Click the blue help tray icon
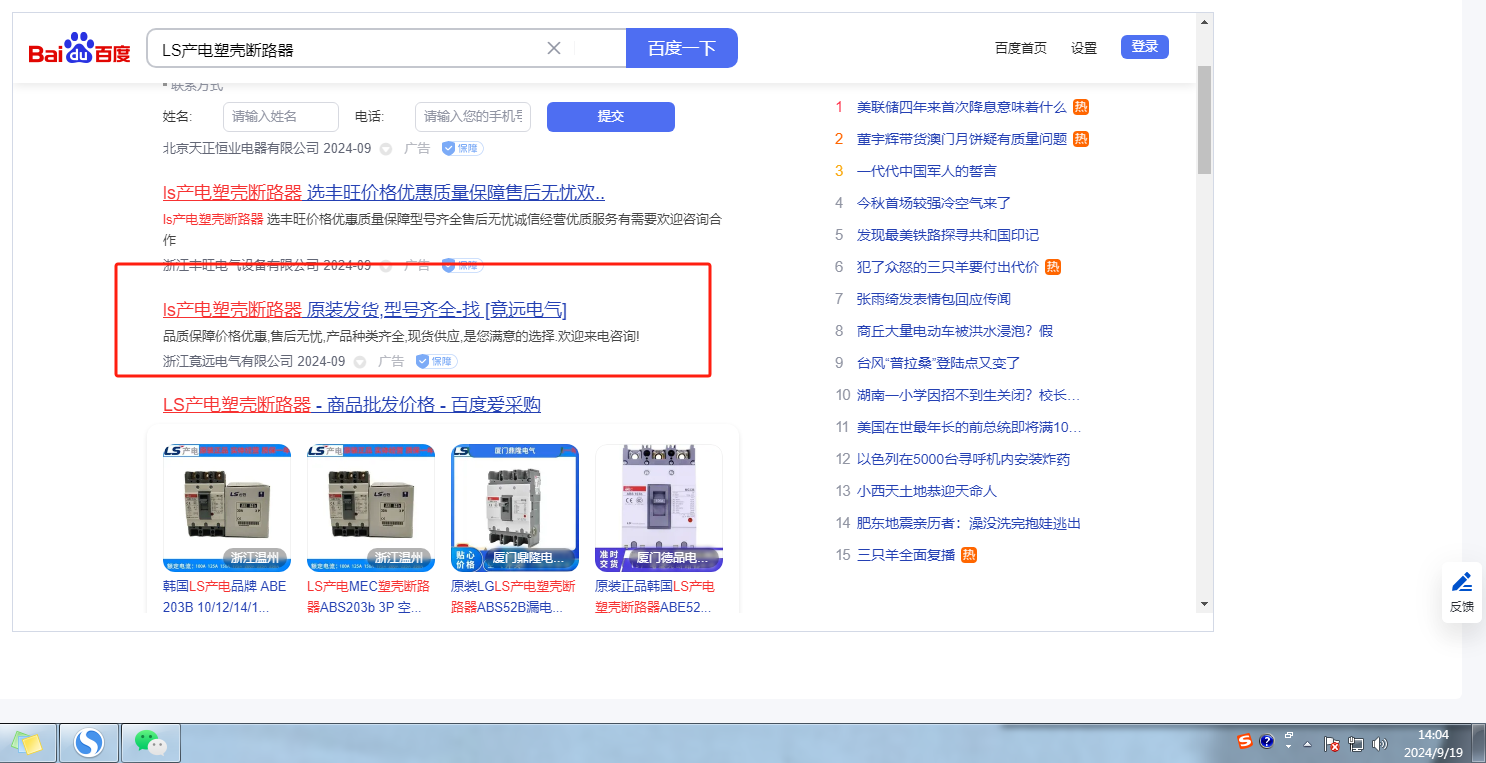This screenshot has width=1486, height=763. point(1267,742)
